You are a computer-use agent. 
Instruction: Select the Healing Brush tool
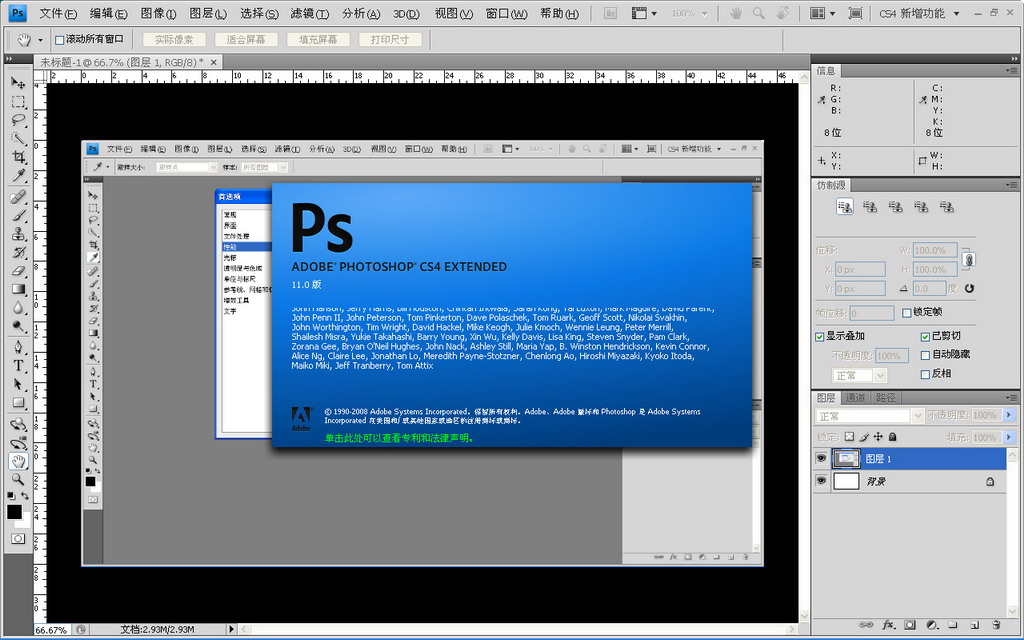(18, 197)
